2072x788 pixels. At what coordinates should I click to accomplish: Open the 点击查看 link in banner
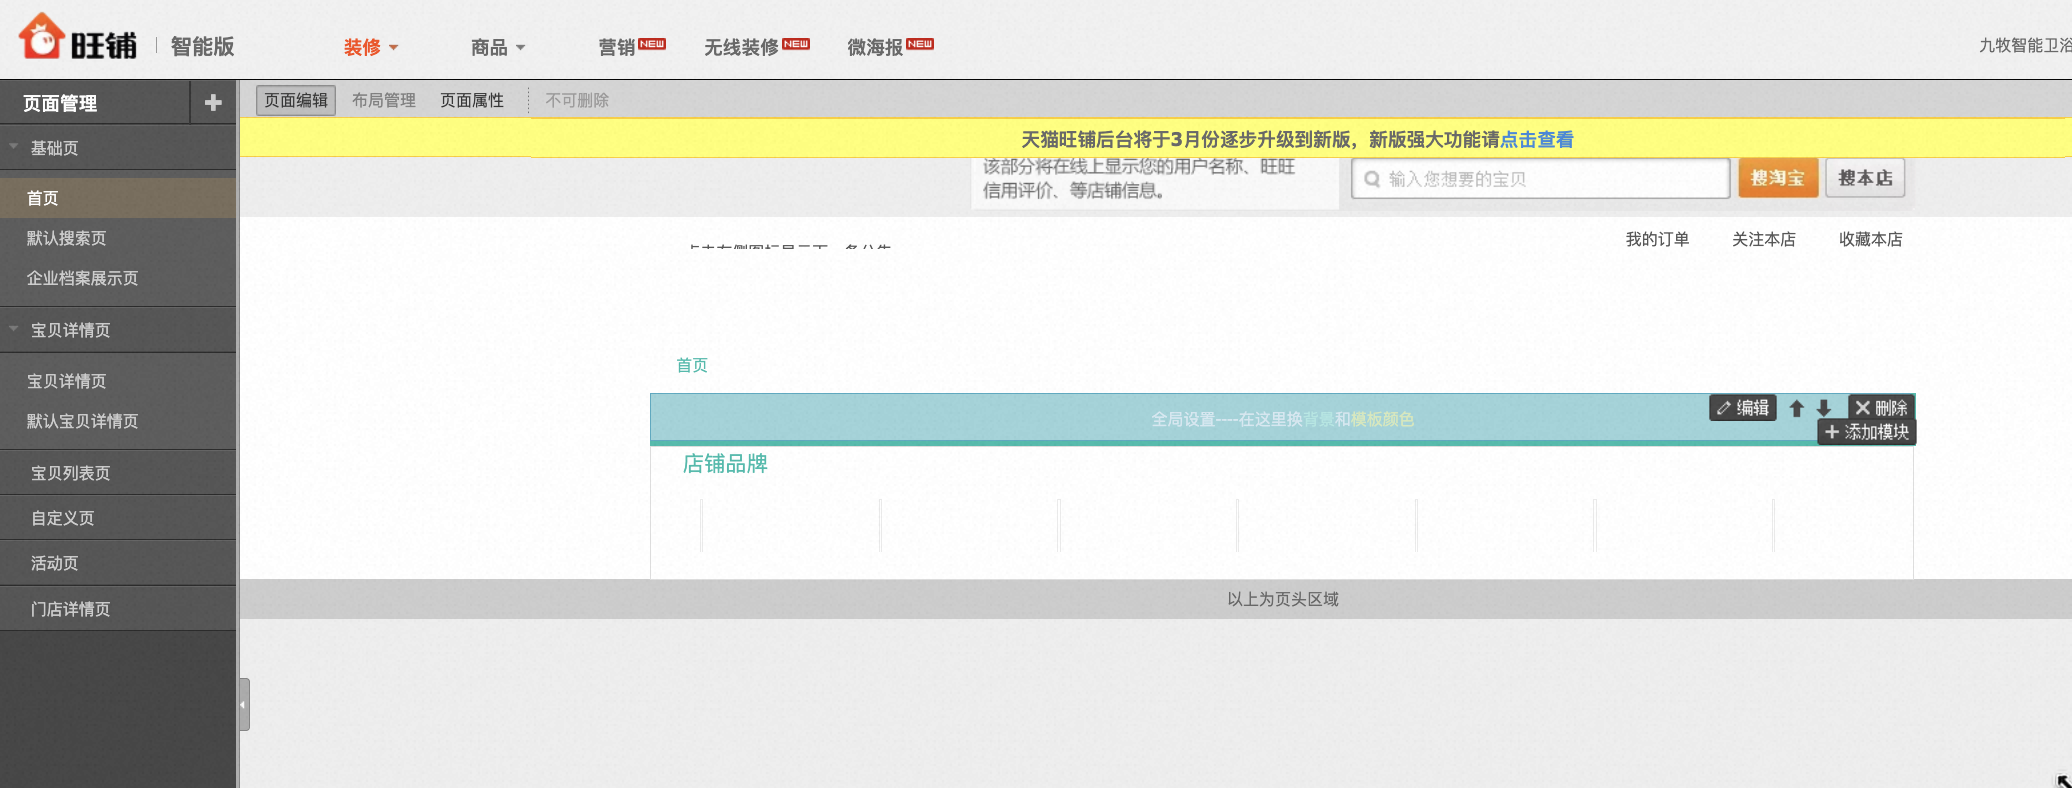pos(1537,139)
